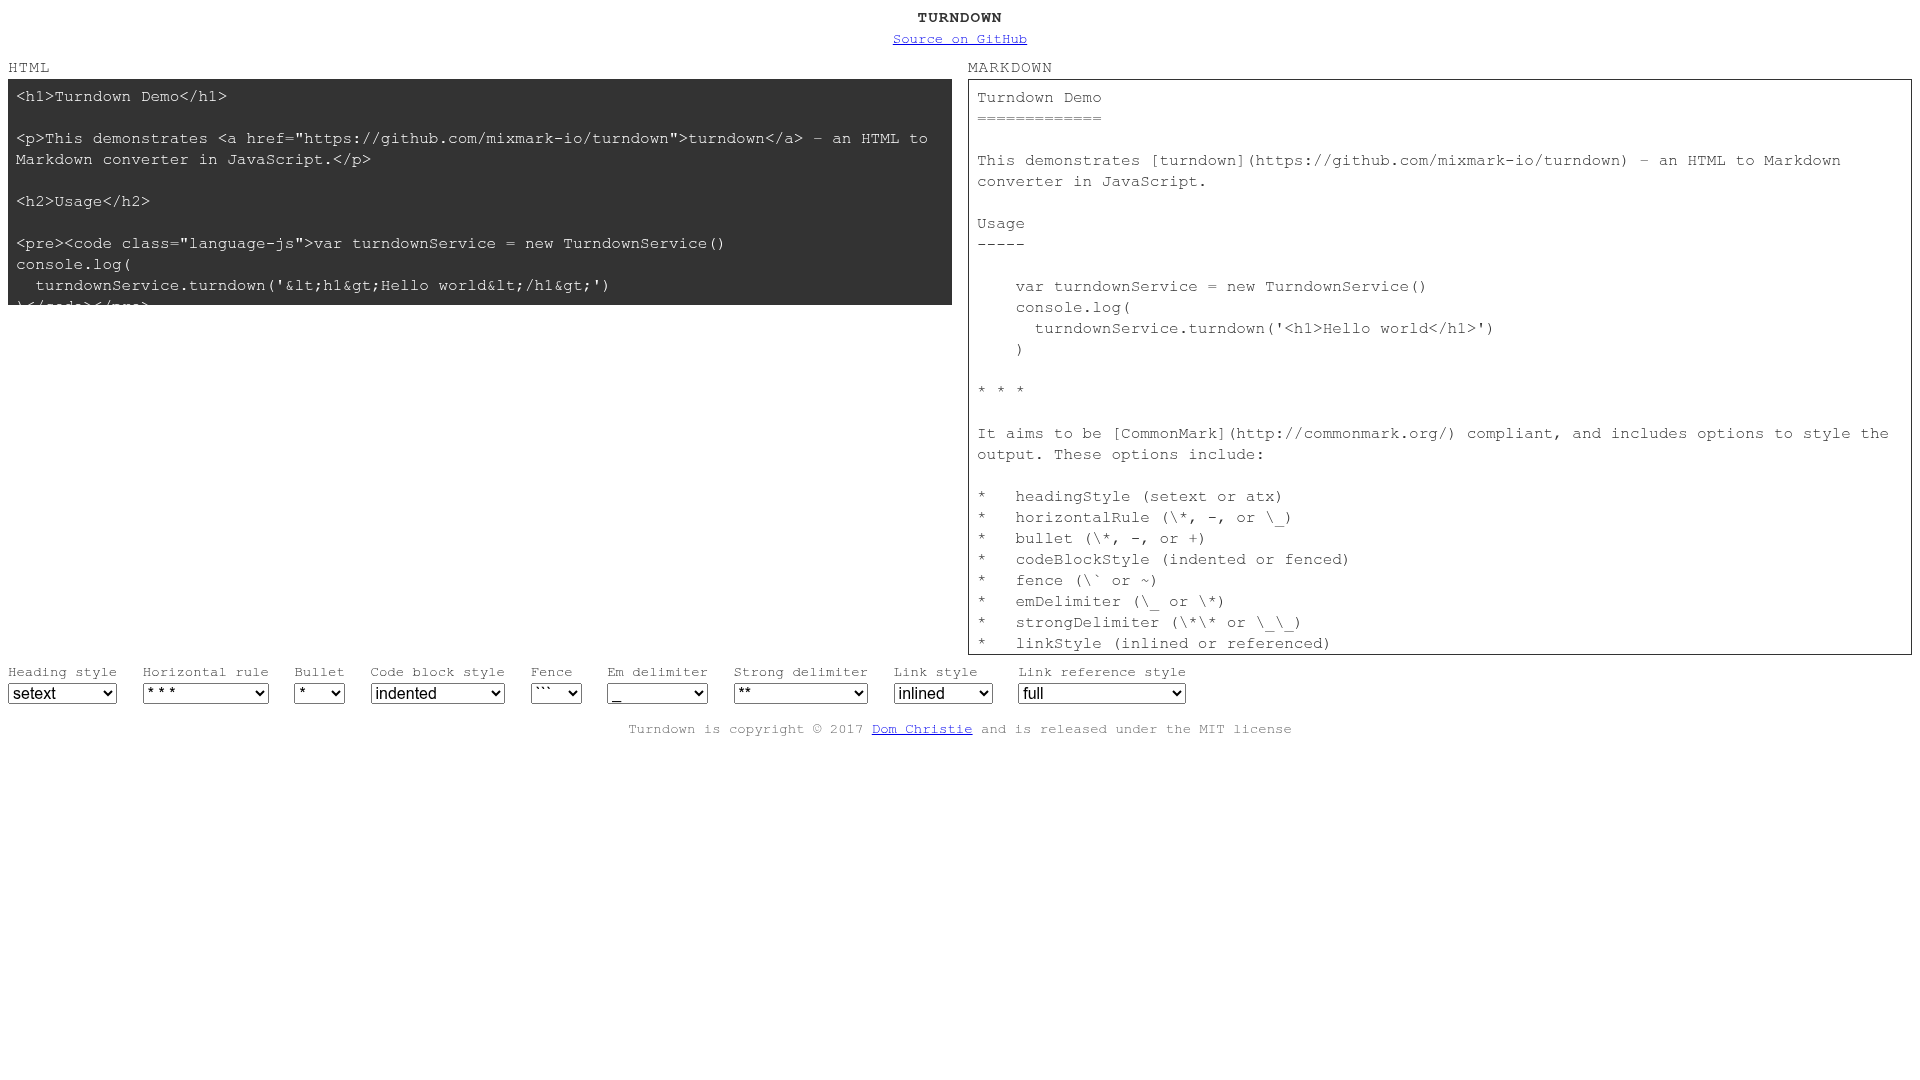Click the HTML panel label
The width and height of the screenshot is (1920, 1080).
(x=29, y=68)
